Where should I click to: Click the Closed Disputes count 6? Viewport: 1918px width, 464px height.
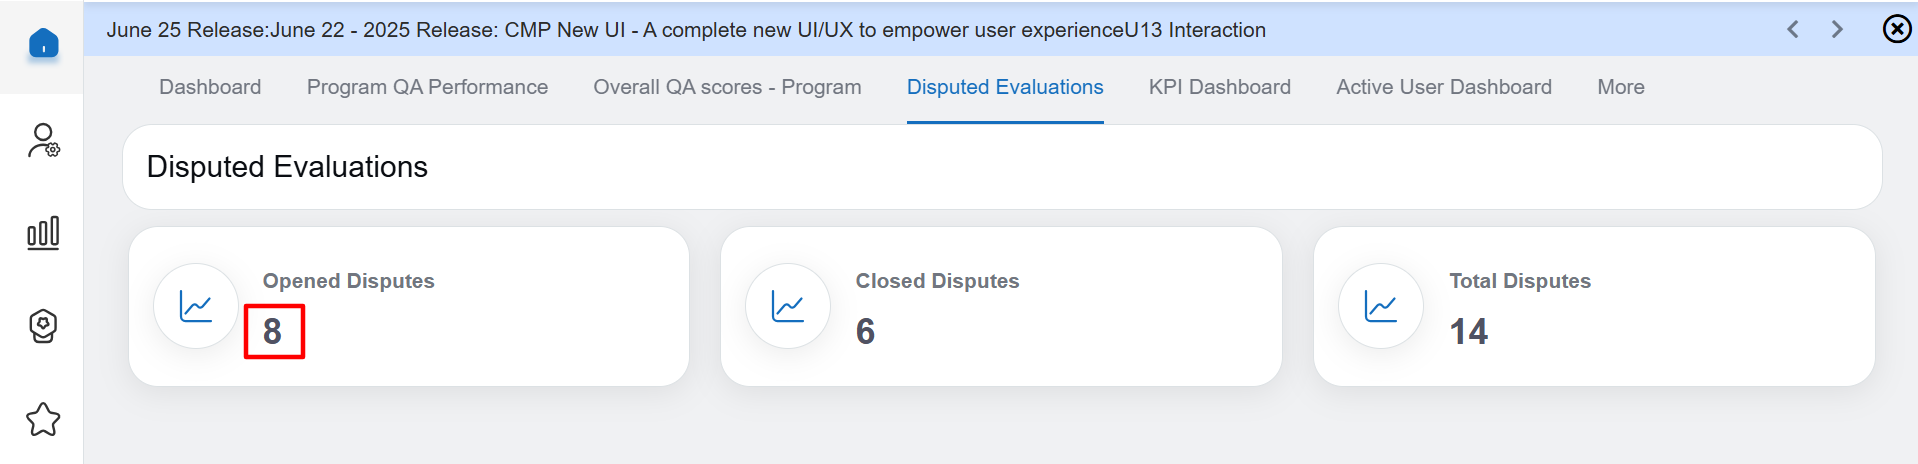tap(865, 332)
